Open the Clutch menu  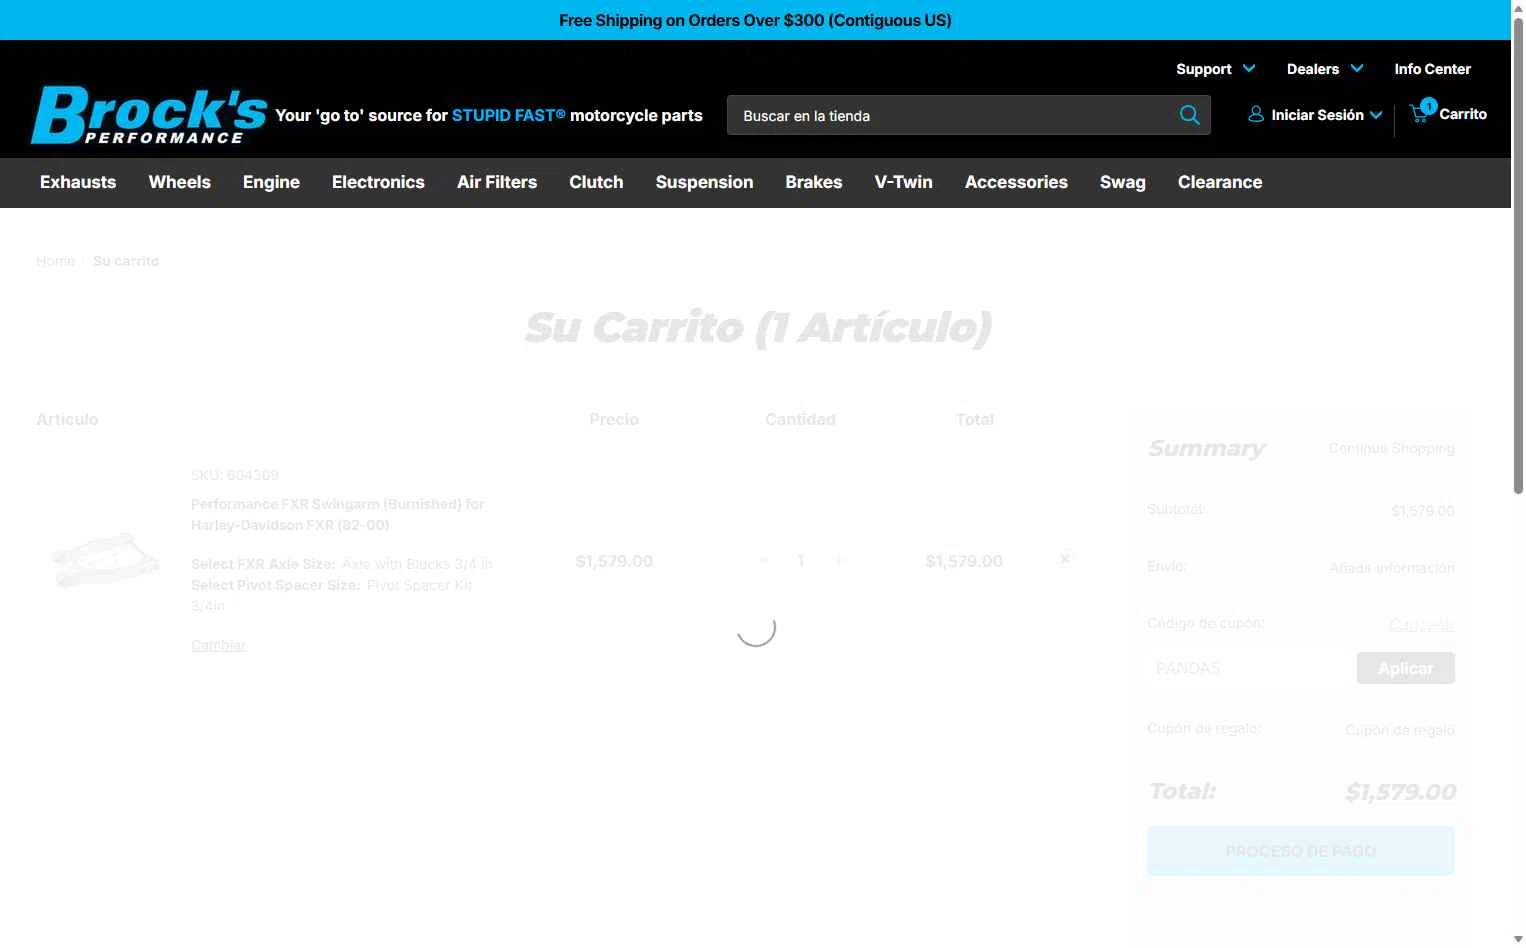coord(596,182)
